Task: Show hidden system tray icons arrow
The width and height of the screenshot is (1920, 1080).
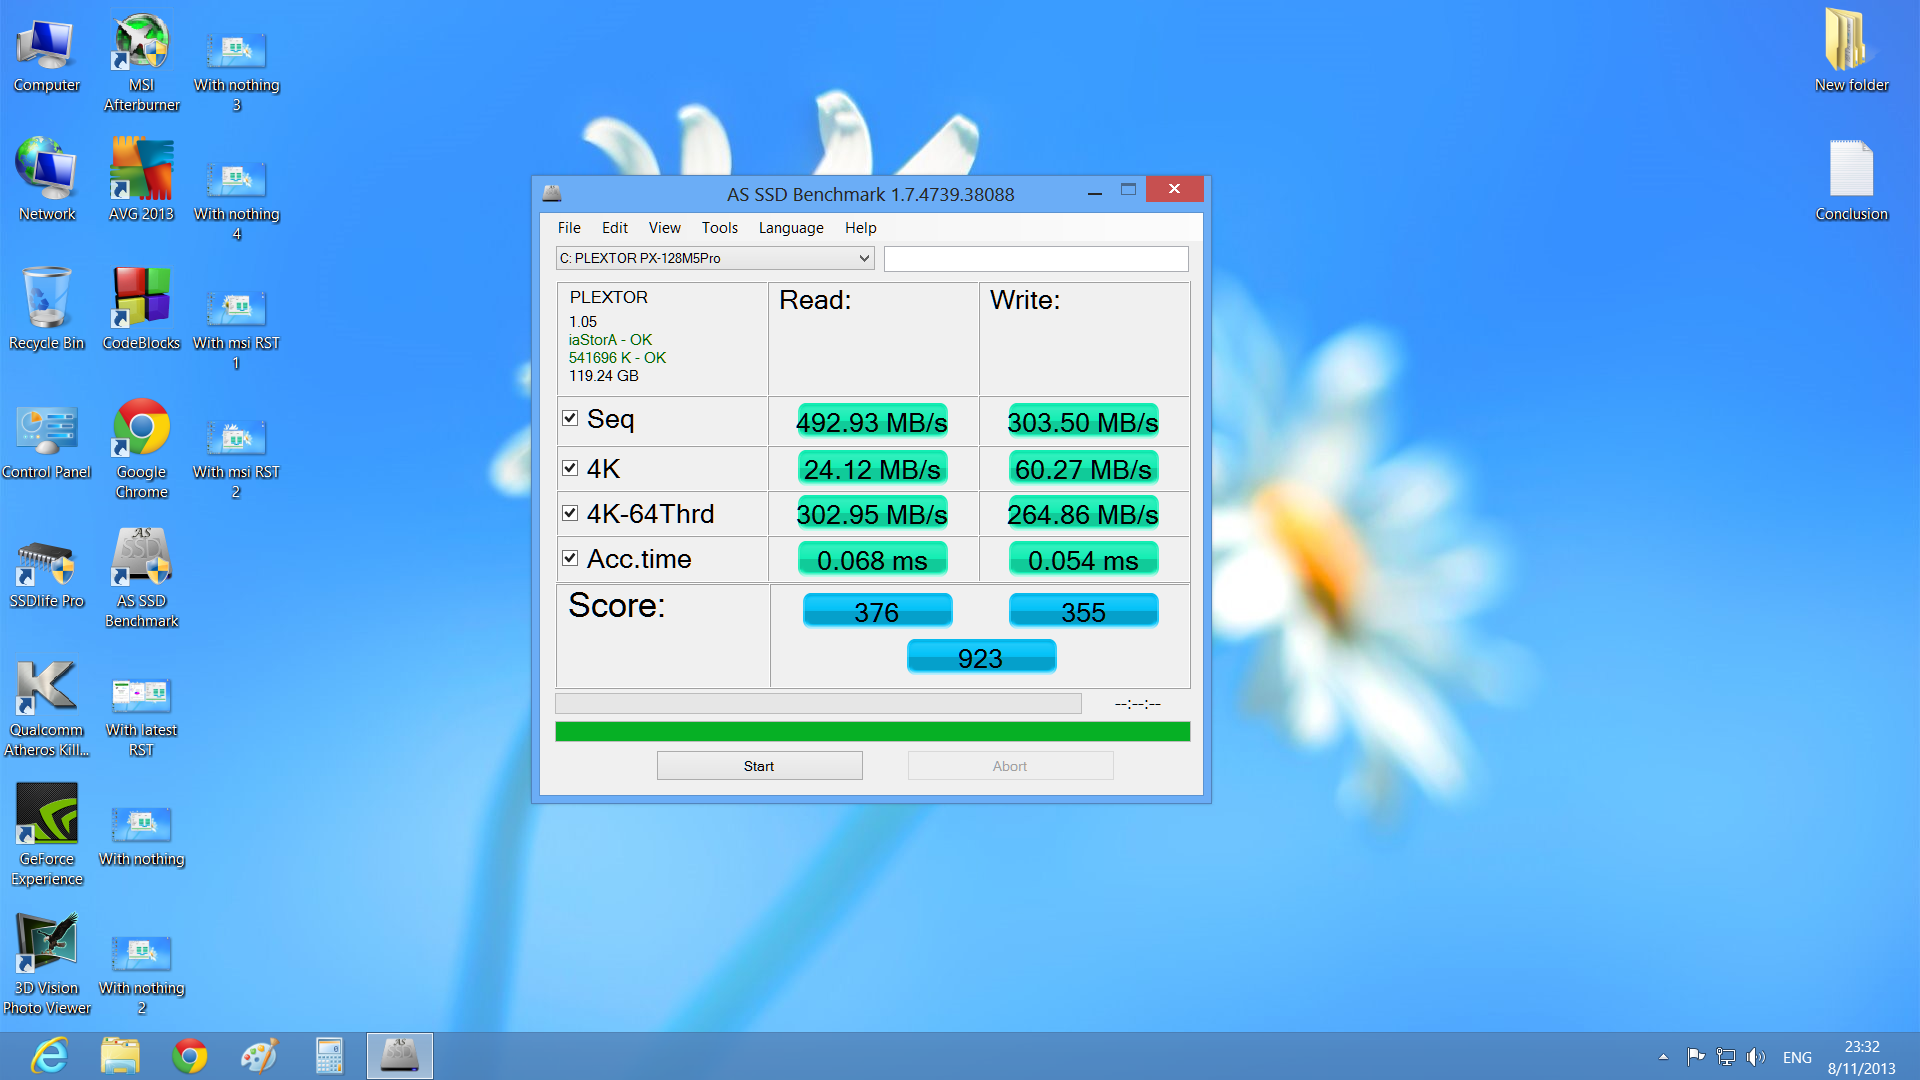Action: click(1663, 1057)
